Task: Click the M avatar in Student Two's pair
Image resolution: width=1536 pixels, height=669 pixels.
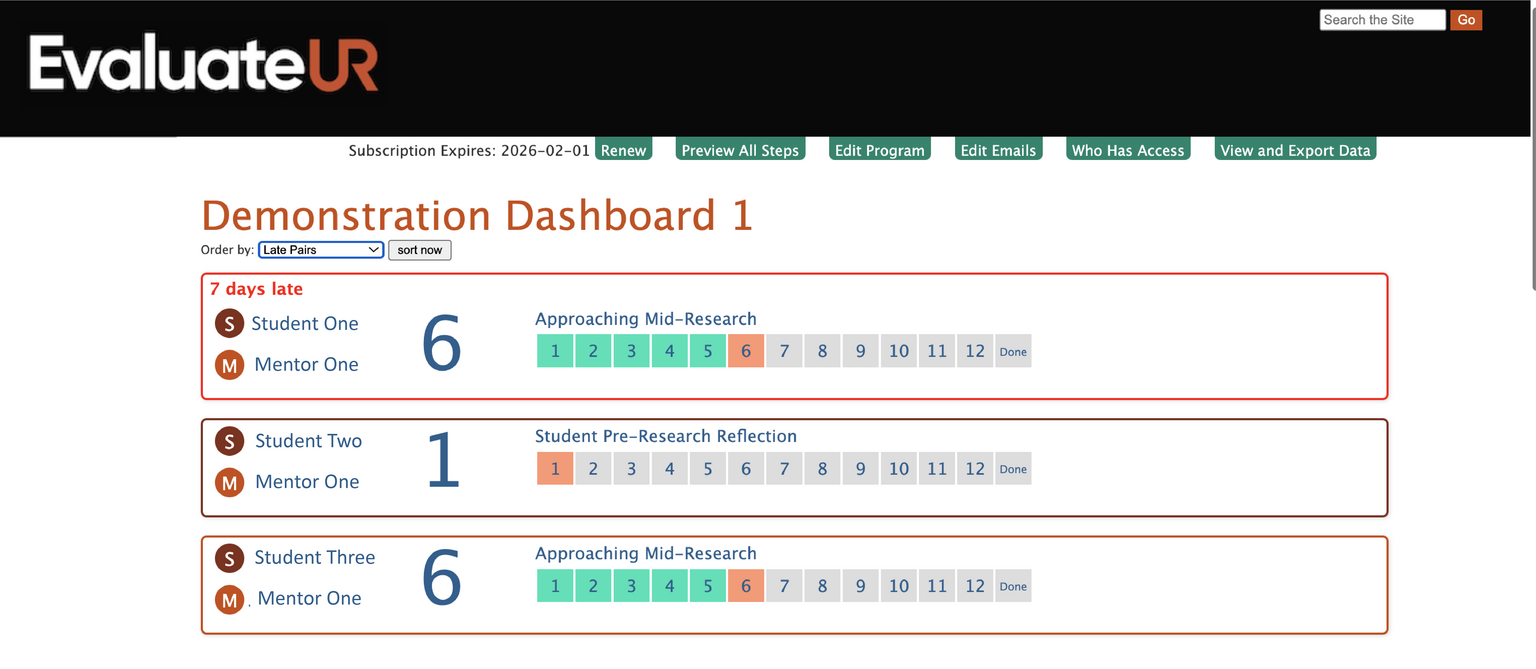Action: pyautogui.click(x=229, y=481)
